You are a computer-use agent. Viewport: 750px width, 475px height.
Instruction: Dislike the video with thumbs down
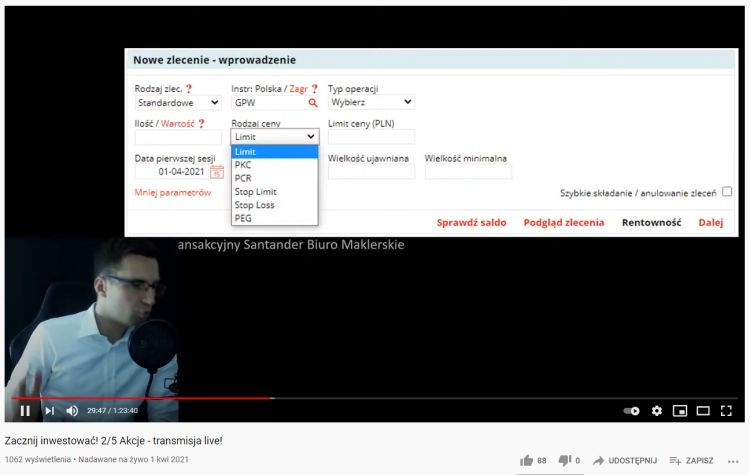click(x=565, y=460)
